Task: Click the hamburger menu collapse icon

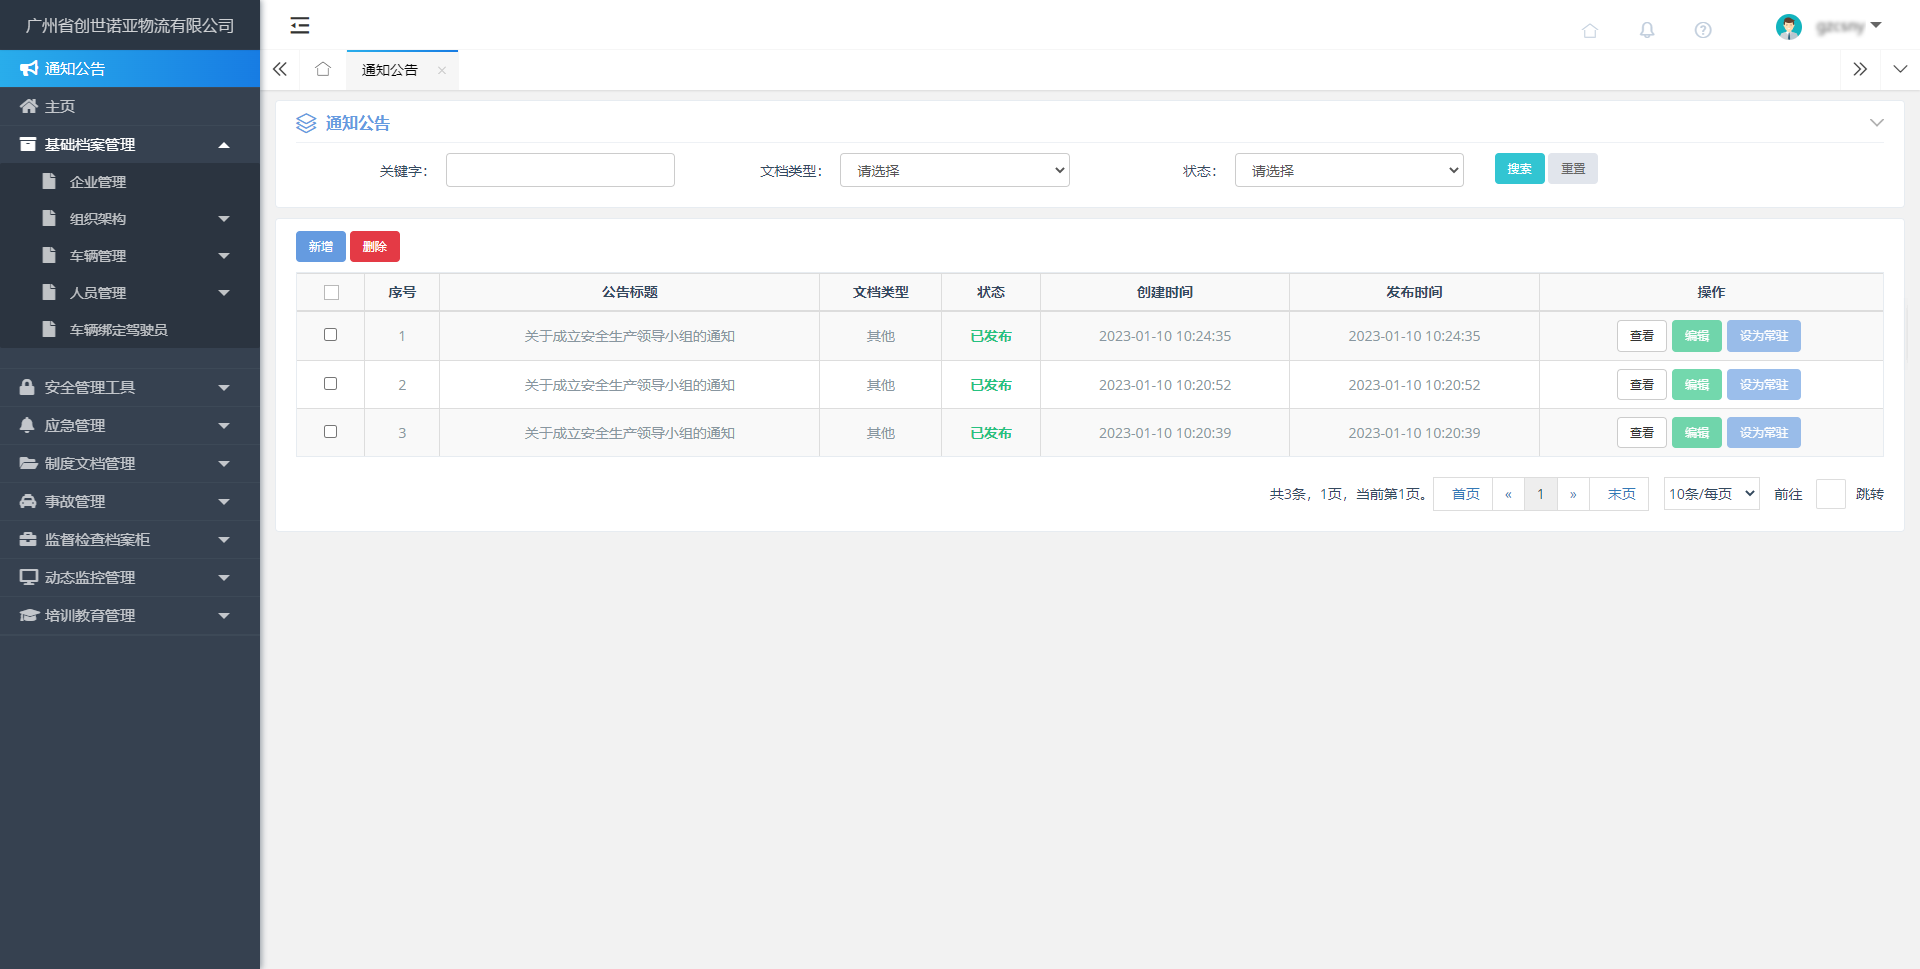Action: coord(299,26)
